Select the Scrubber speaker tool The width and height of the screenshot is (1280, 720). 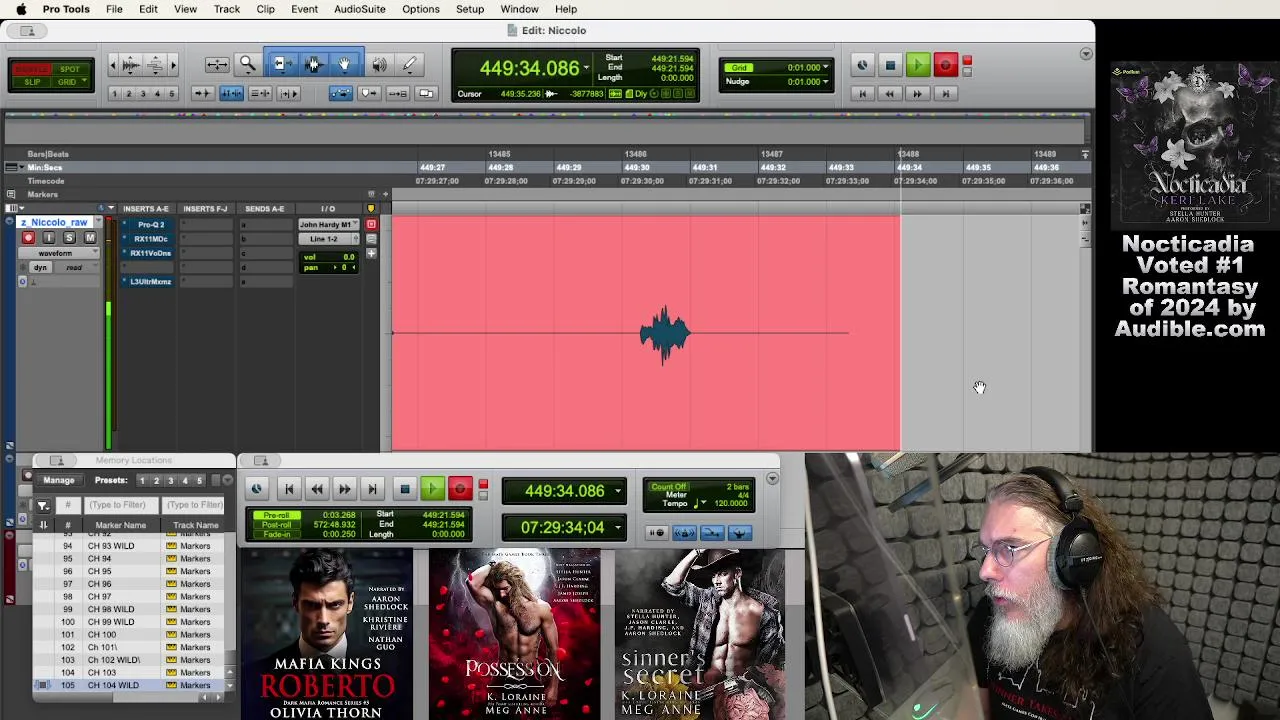(x=379, y=65)
